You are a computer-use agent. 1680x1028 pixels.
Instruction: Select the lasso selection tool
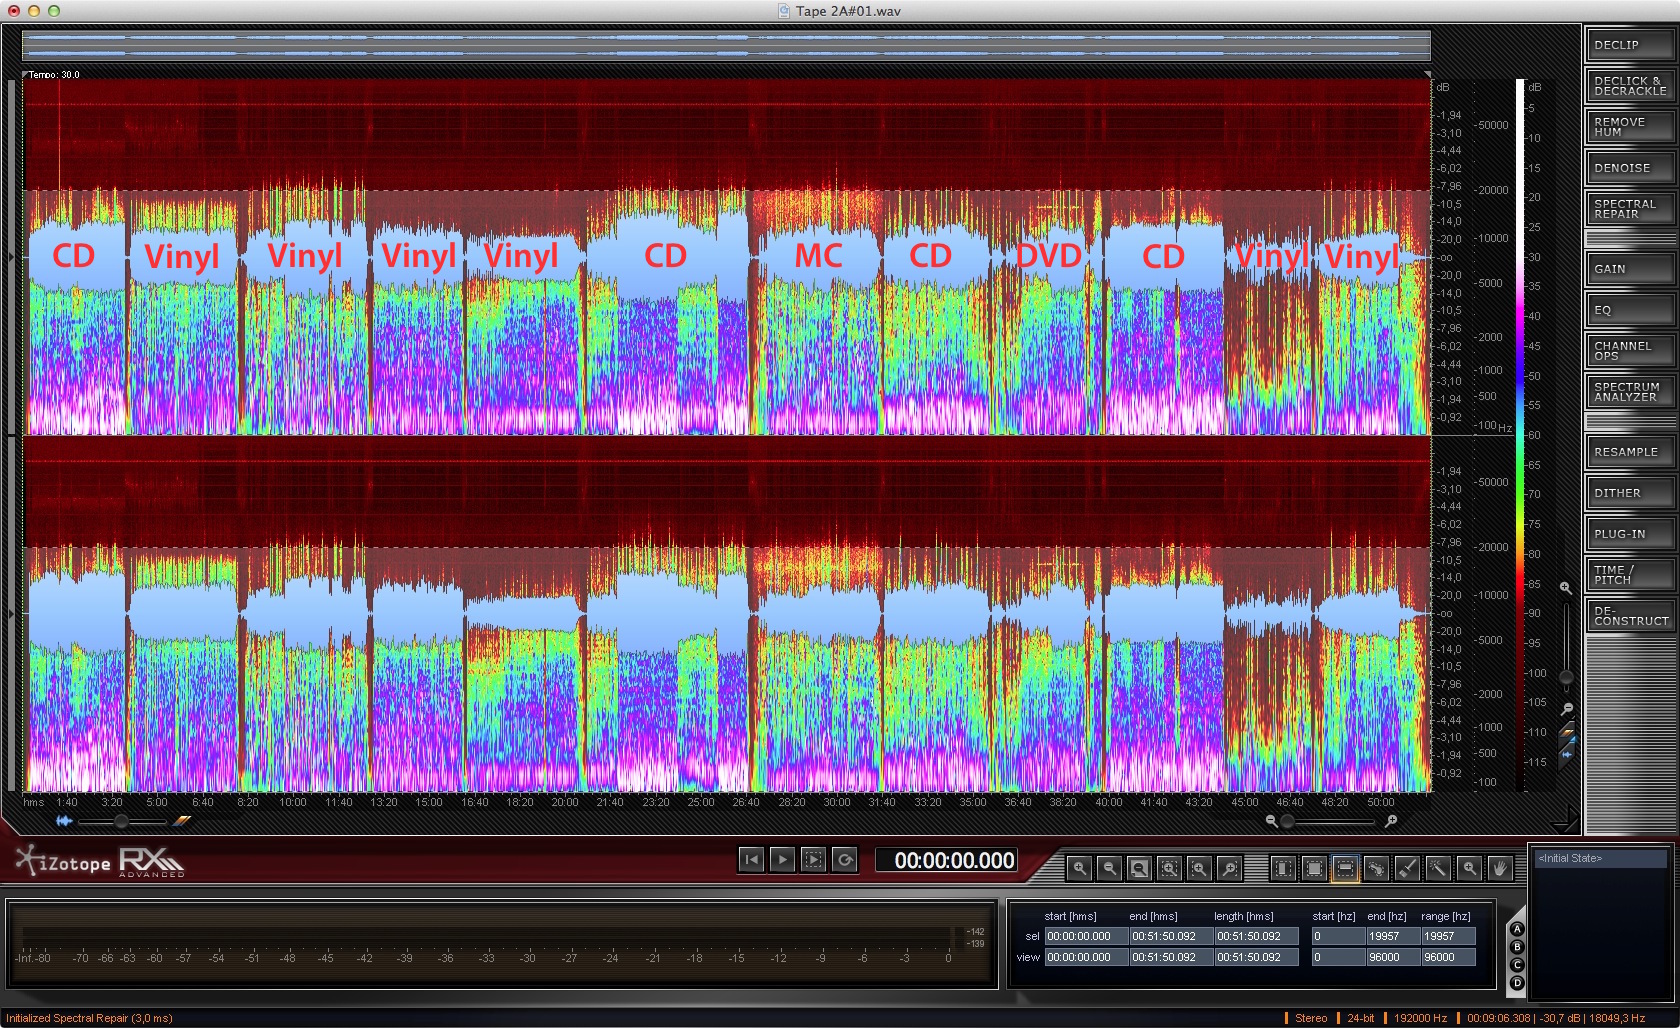[1376, 868]
